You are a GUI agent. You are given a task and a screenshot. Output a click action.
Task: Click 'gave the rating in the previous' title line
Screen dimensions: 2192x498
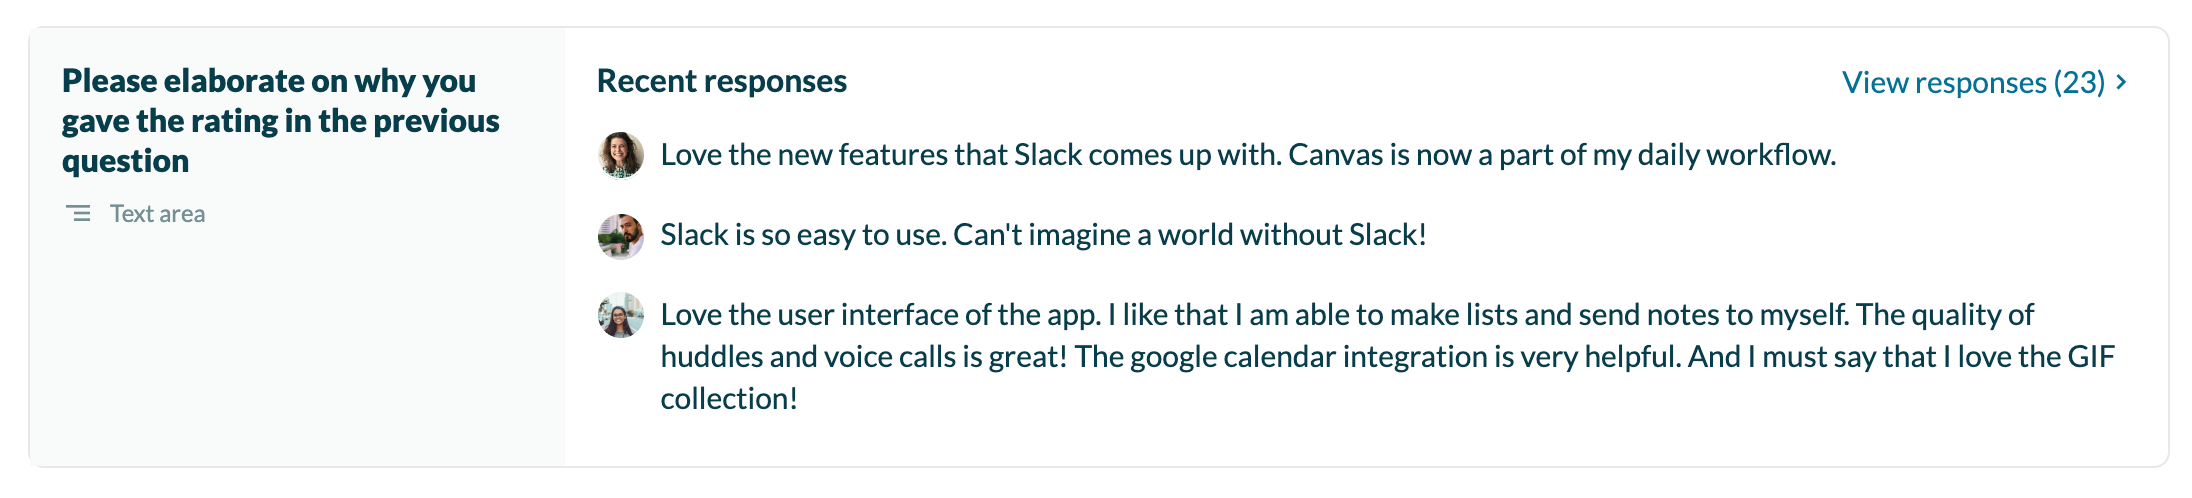click(280, 121)
